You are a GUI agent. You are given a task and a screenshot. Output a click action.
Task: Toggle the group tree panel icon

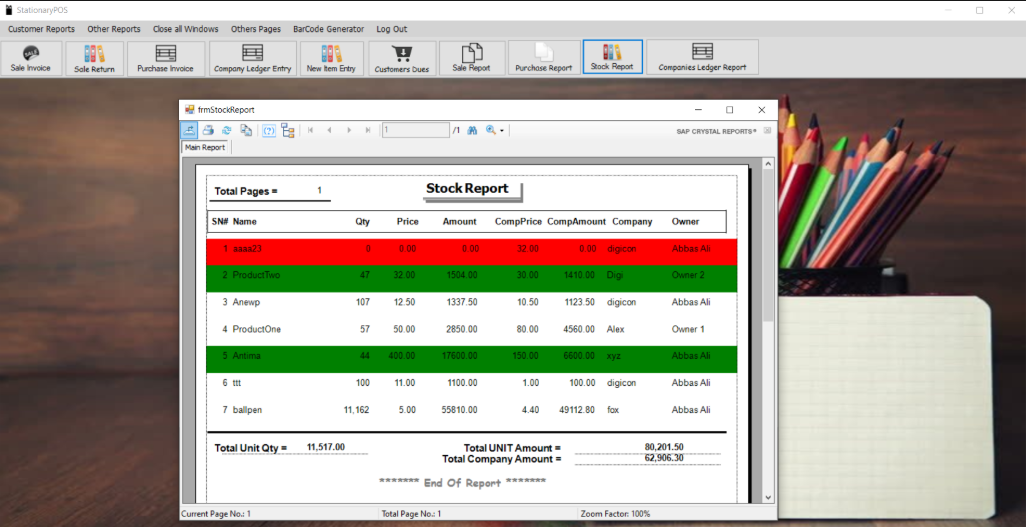[x=288, y=130]
